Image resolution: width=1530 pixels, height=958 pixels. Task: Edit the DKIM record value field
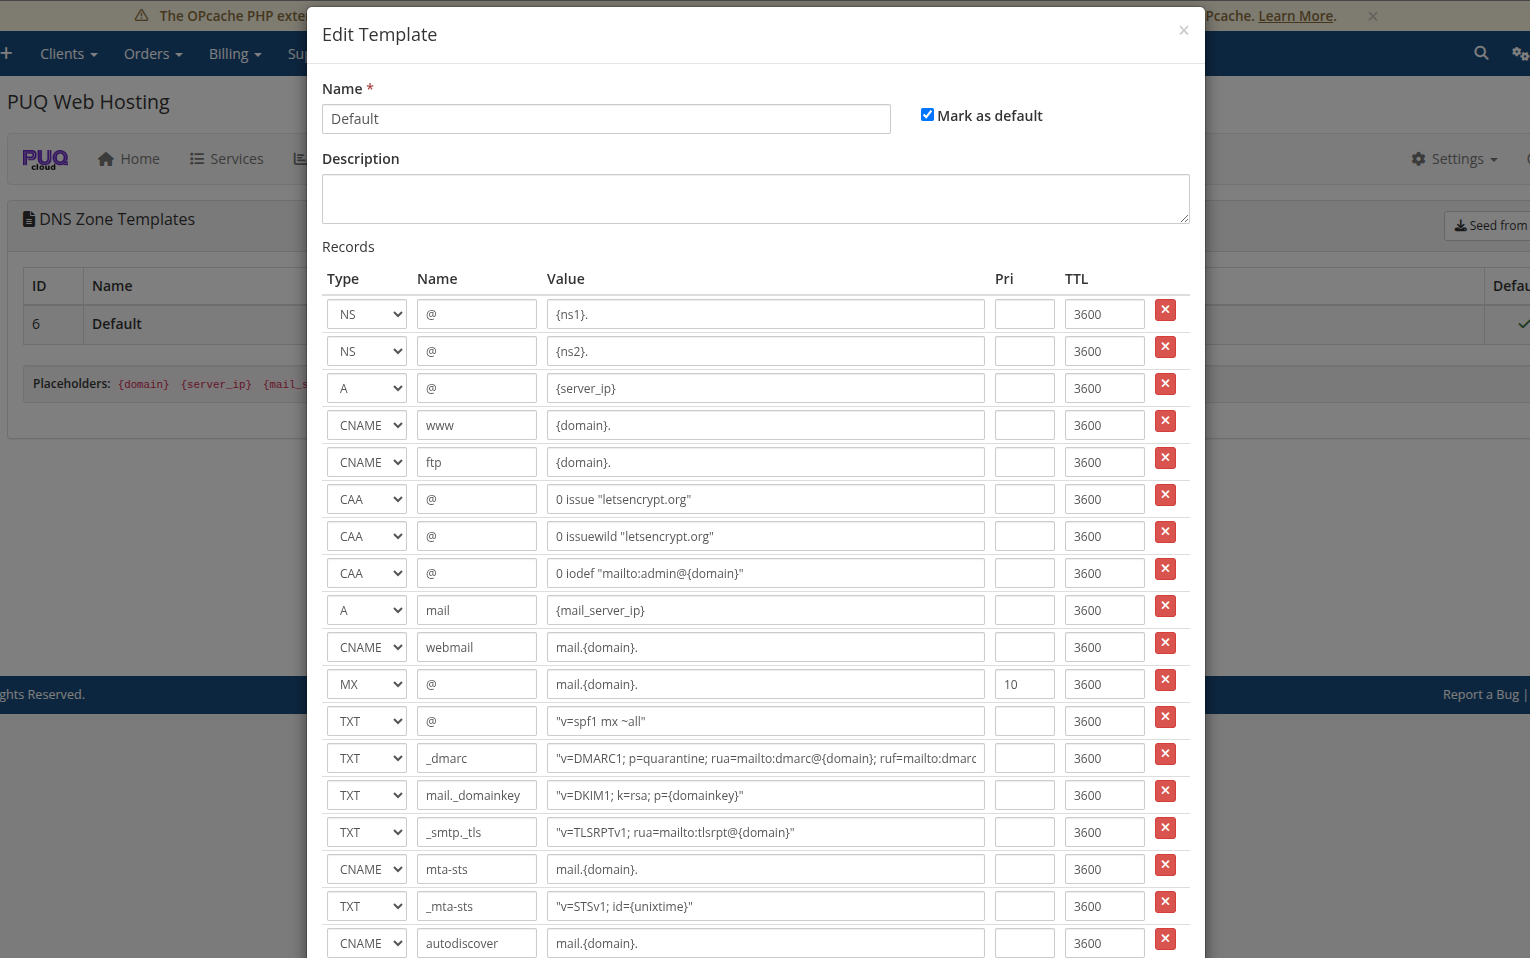[766, 795]
